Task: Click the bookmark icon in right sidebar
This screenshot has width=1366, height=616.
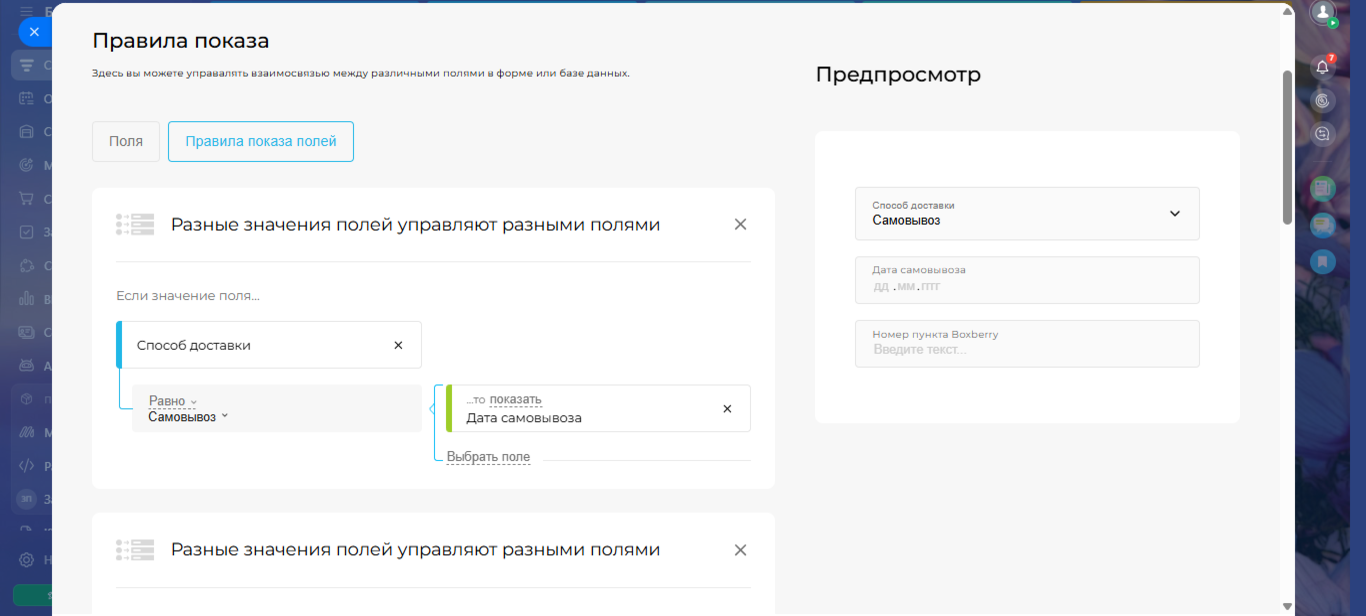Action: pos(1322,262)
